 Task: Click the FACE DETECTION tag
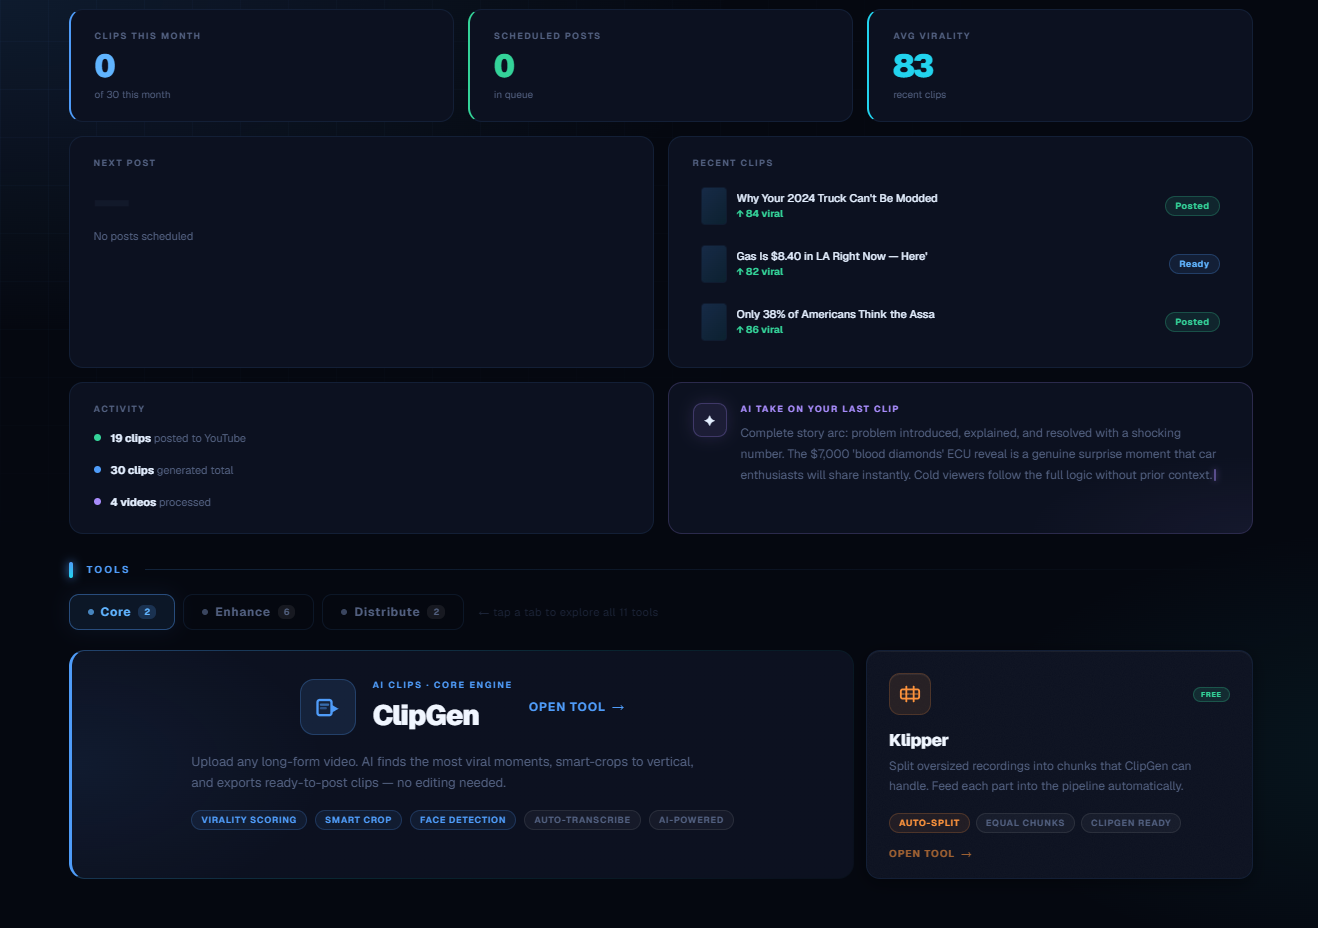(463, 820)
